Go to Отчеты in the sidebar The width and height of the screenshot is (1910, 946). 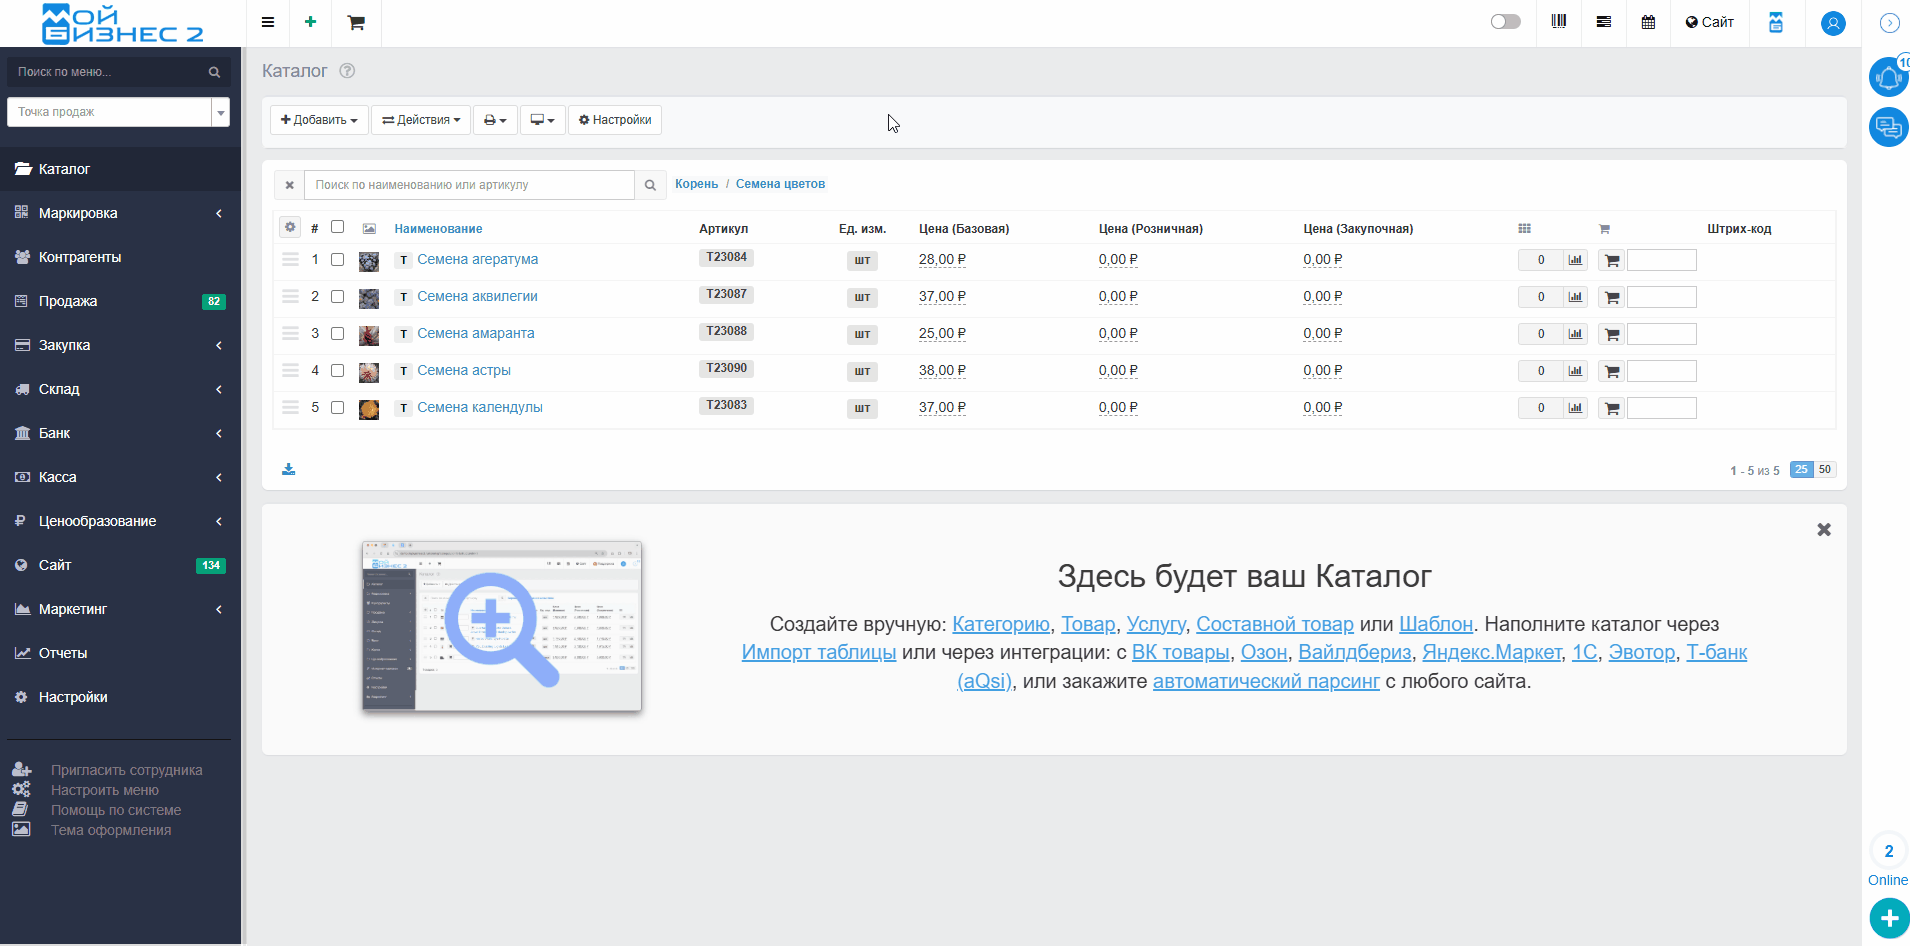pos(63,653)
